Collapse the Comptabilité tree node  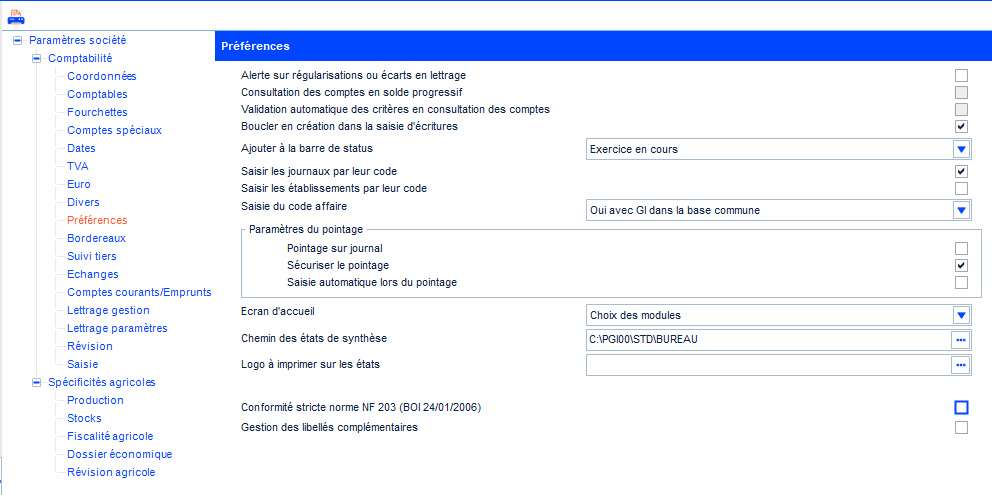(36, 58)
